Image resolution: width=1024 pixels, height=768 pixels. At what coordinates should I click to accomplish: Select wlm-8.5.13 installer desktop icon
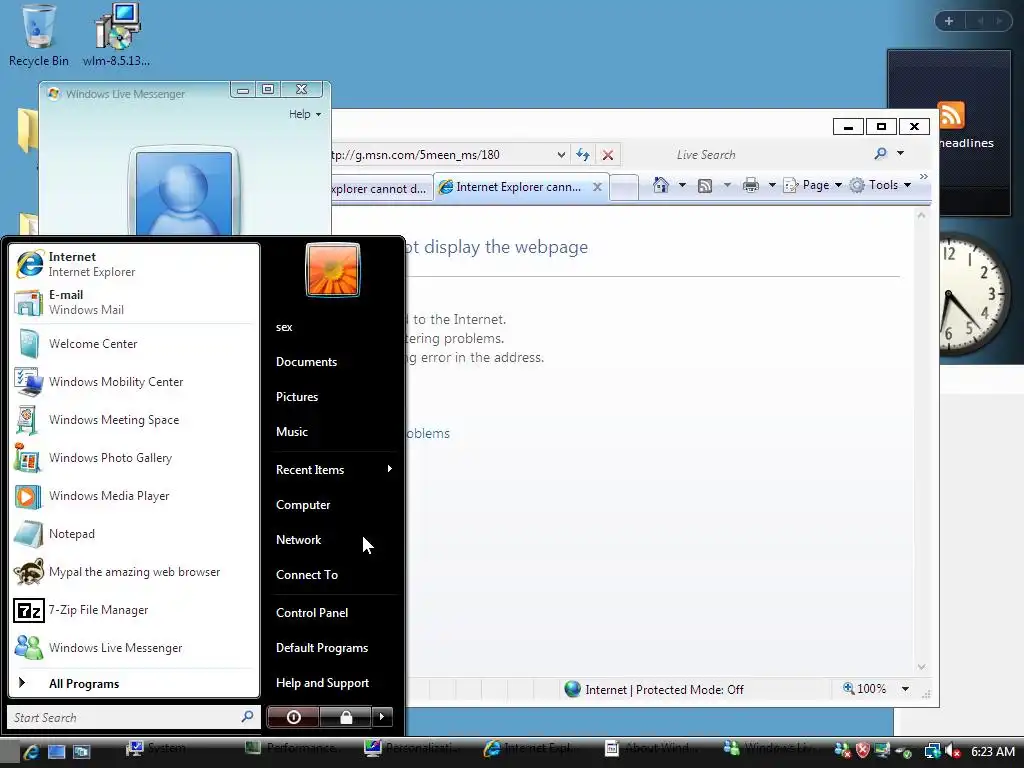(116, 36)
